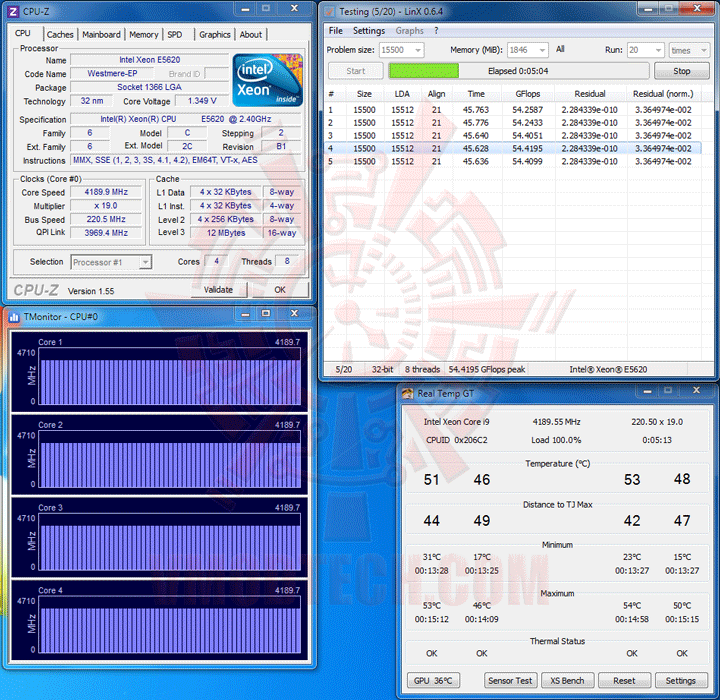Close the Real Temp GT window

point(696,390)
